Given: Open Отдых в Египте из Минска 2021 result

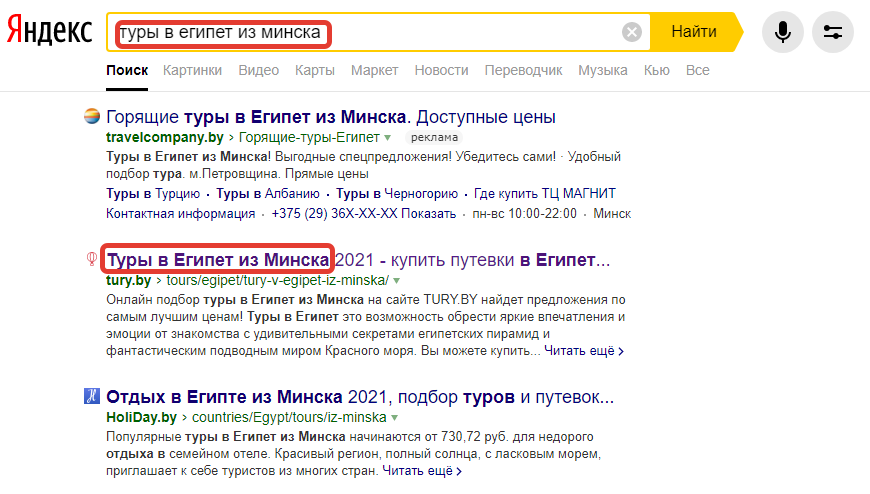Looking at the screenshot, I should pos(360,397).
